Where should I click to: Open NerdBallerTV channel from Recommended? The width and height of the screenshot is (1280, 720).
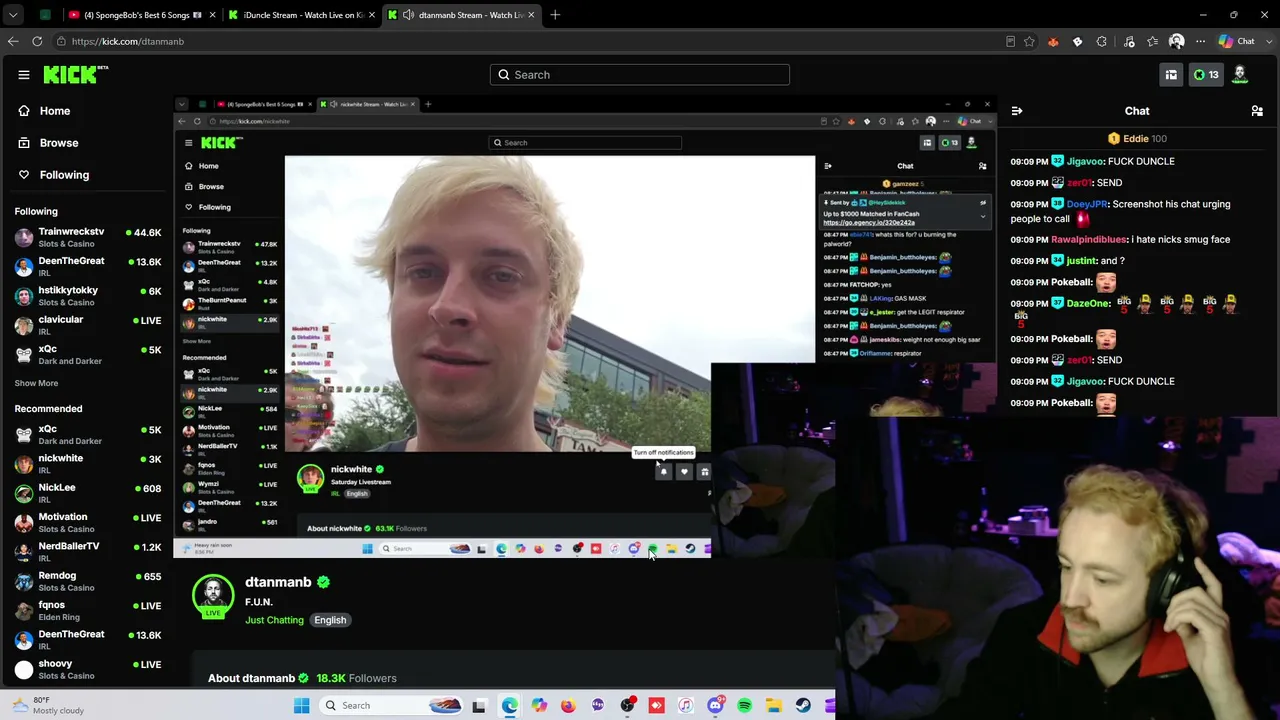[x=87, y=552]
